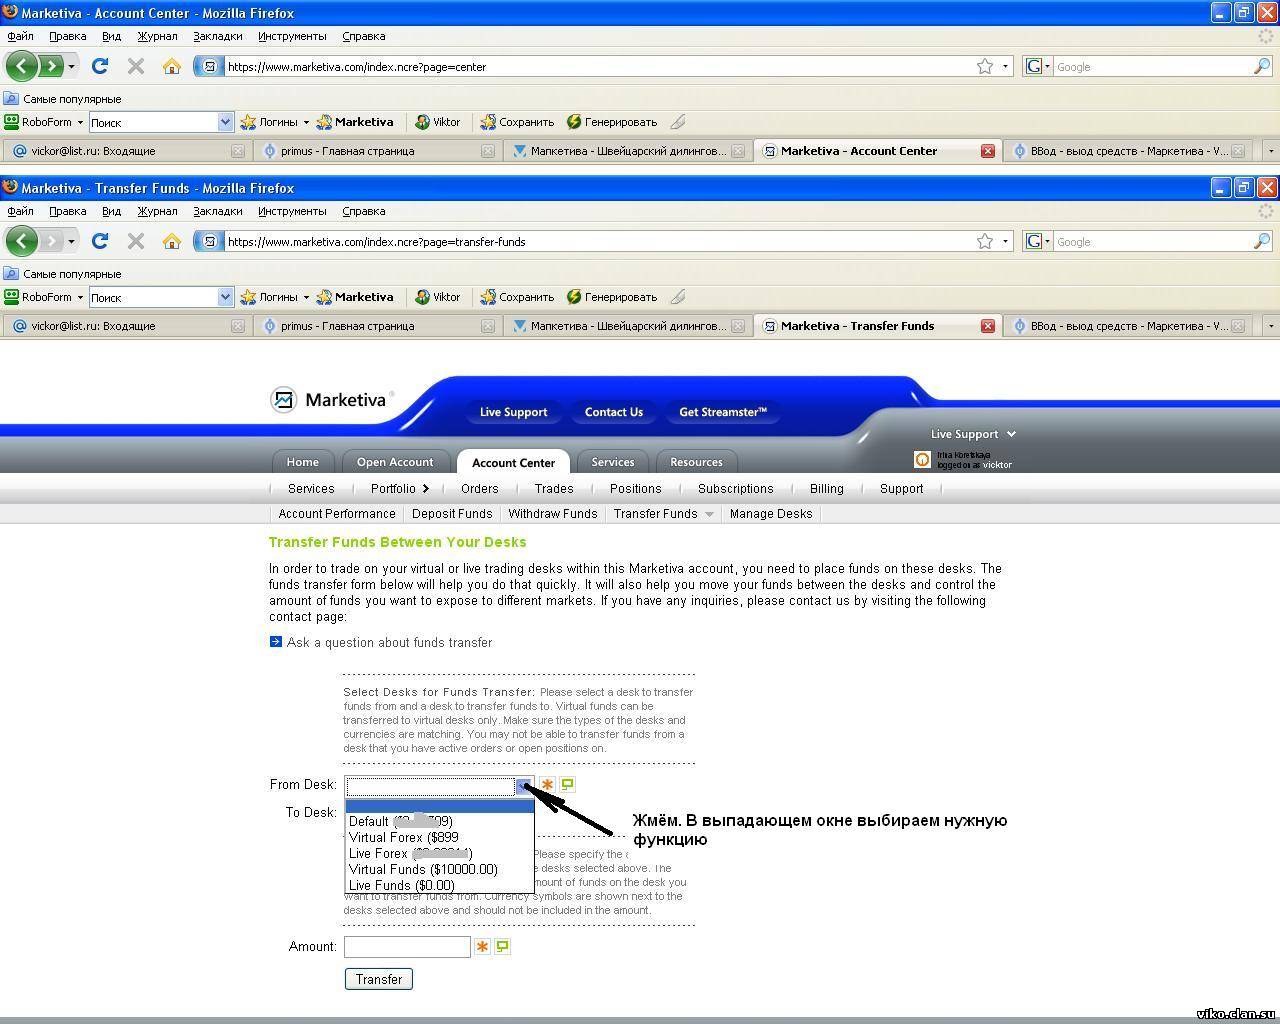Switch to ВВод - вывод средств tab in Transfer Funds window

tap(1128, 326)
